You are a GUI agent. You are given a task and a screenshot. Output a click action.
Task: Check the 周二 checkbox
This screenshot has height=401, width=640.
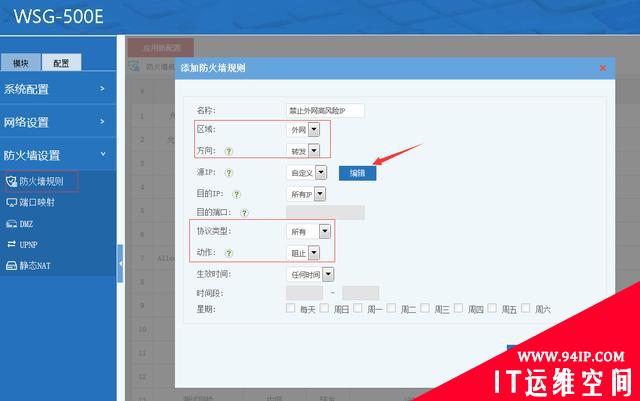coord(391,308)
